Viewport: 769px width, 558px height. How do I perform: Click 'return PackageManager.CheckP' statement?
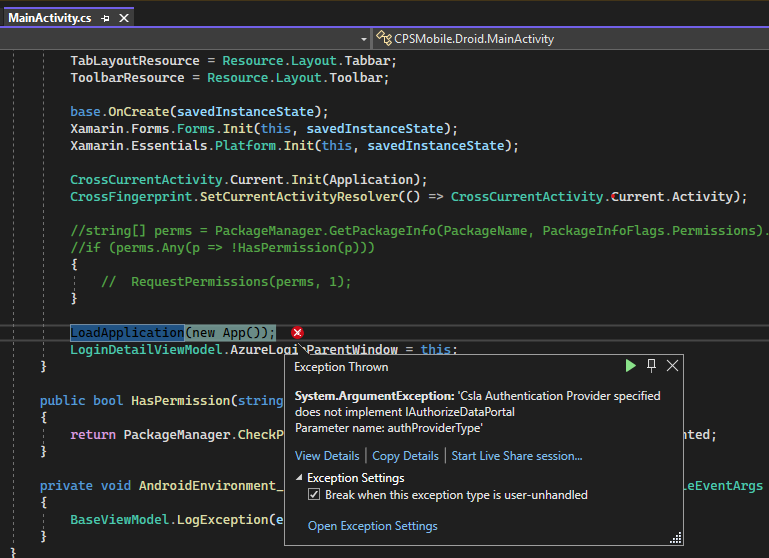(177, 434)
